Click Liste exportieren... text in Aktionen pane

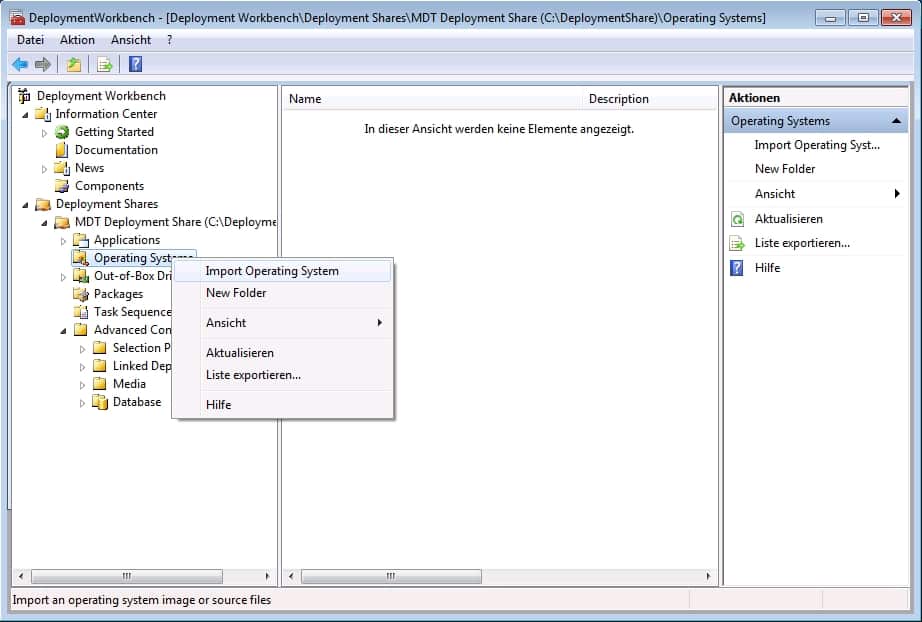tap(802, 243)
